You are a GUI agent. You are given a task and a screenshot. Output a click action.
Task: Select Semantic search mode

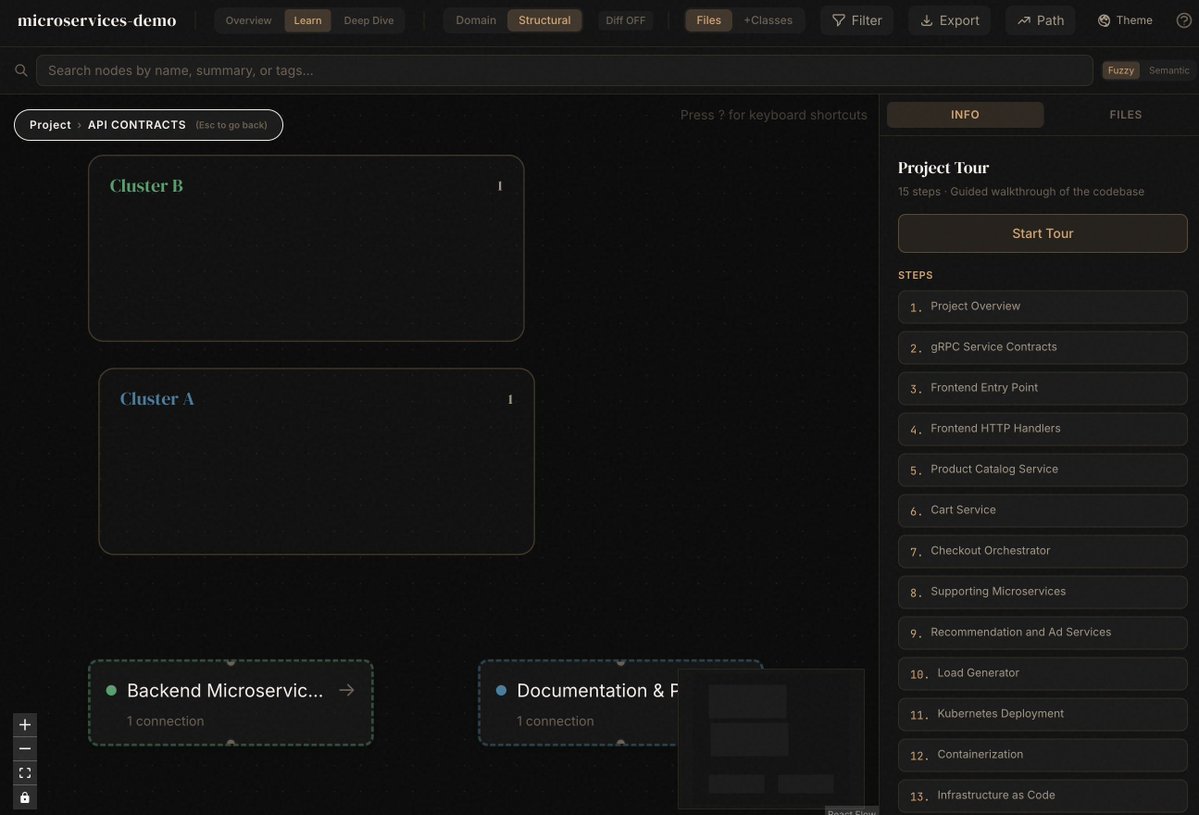pyautogui.click(x=1168, y=70)
